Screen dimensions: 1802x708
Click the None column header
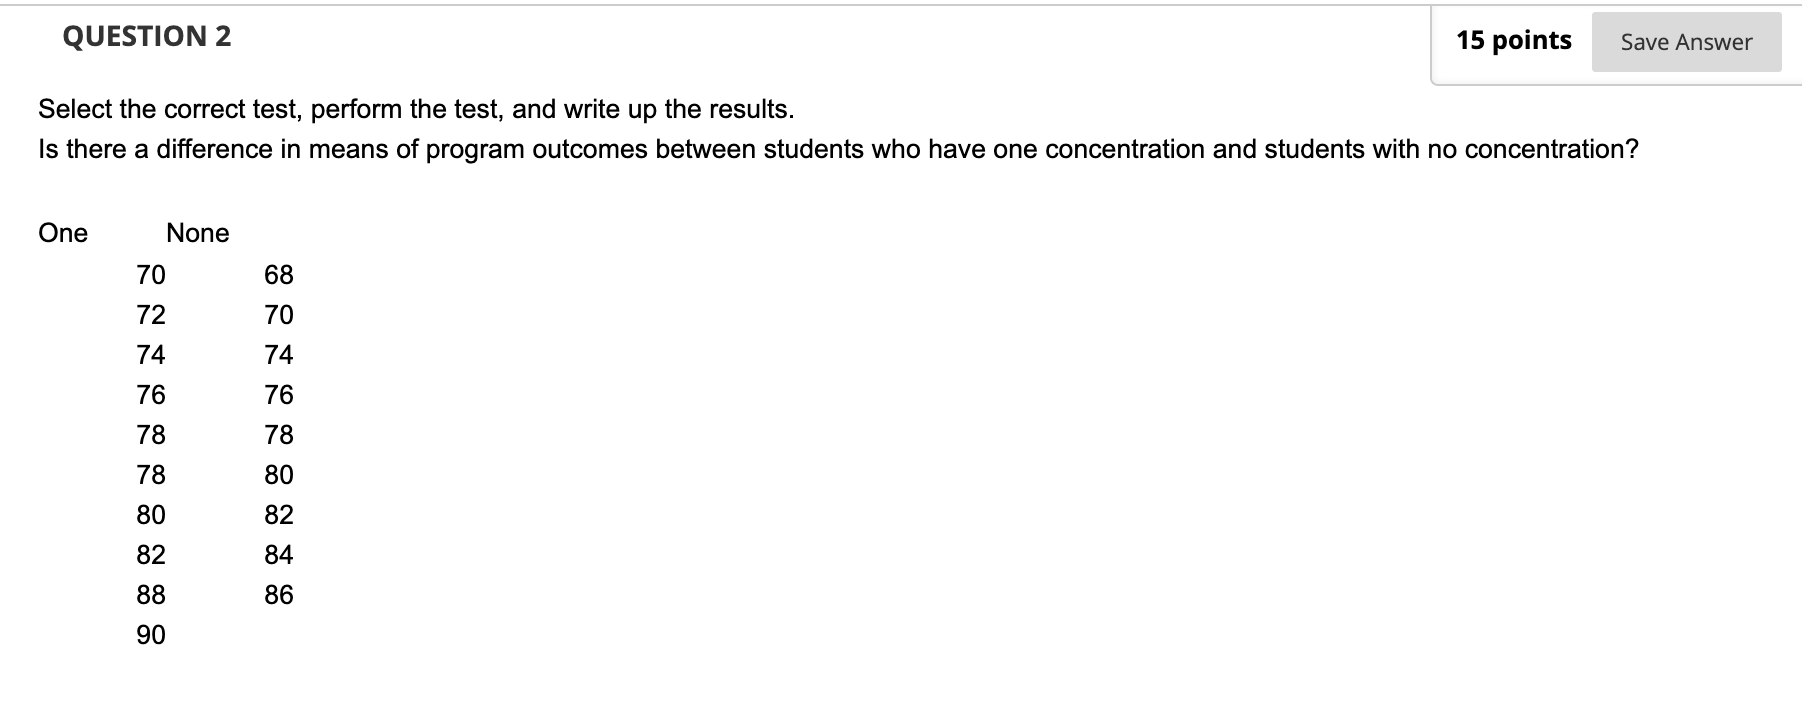(197, 233)
